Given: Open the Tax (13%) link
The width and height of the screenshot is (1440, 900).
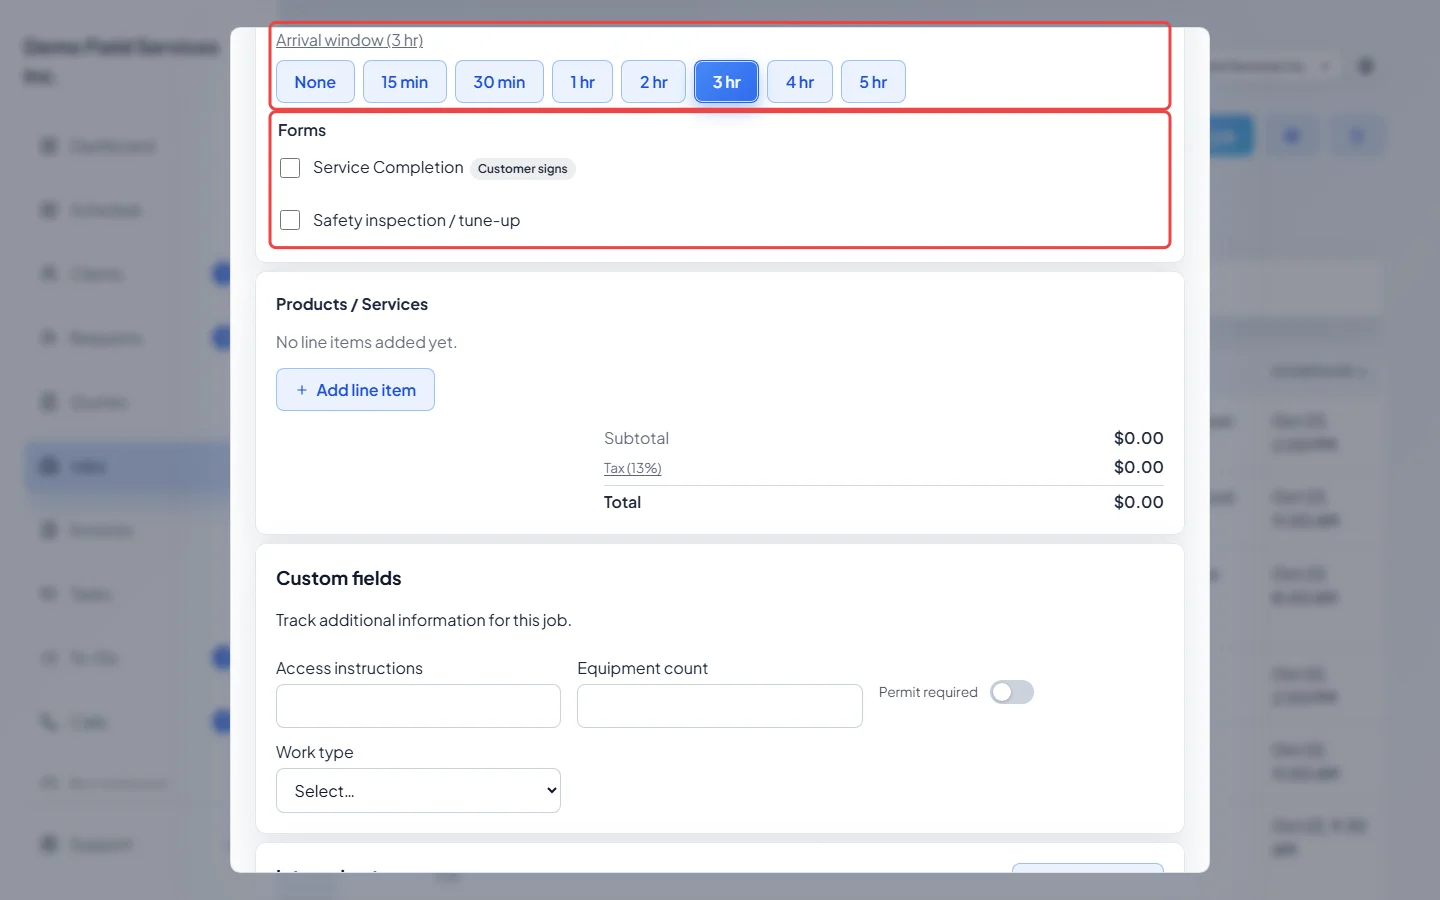Looking at the screenshot, I should tap(632, 468).
